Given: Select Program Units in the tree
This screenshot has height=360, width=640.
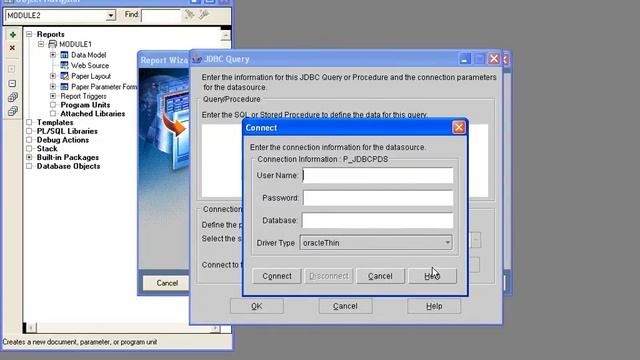Looking at the screenshot, I should [85, 105].
